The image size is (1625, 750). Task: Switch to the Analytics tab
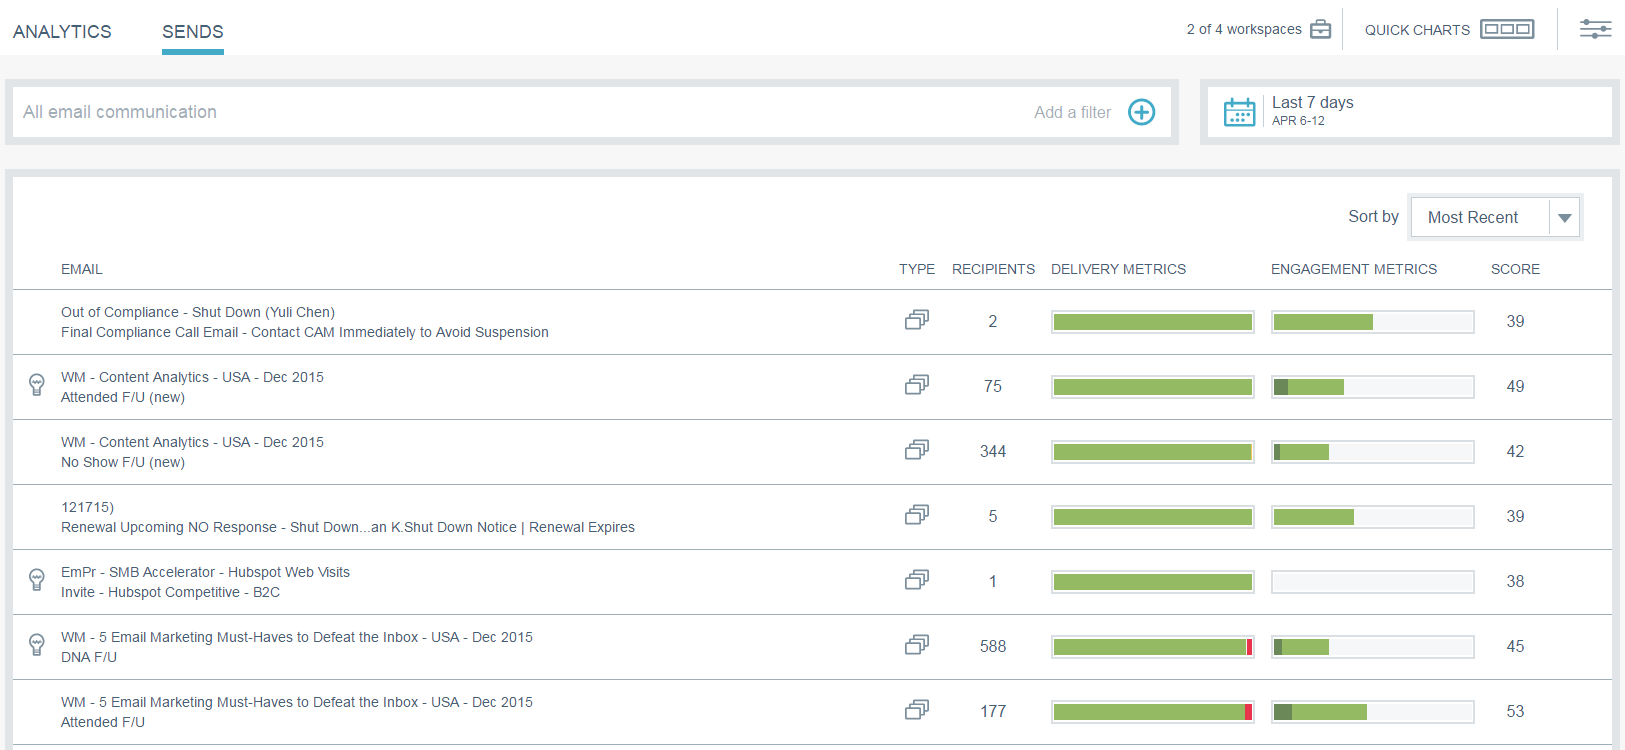pos(62,32)
